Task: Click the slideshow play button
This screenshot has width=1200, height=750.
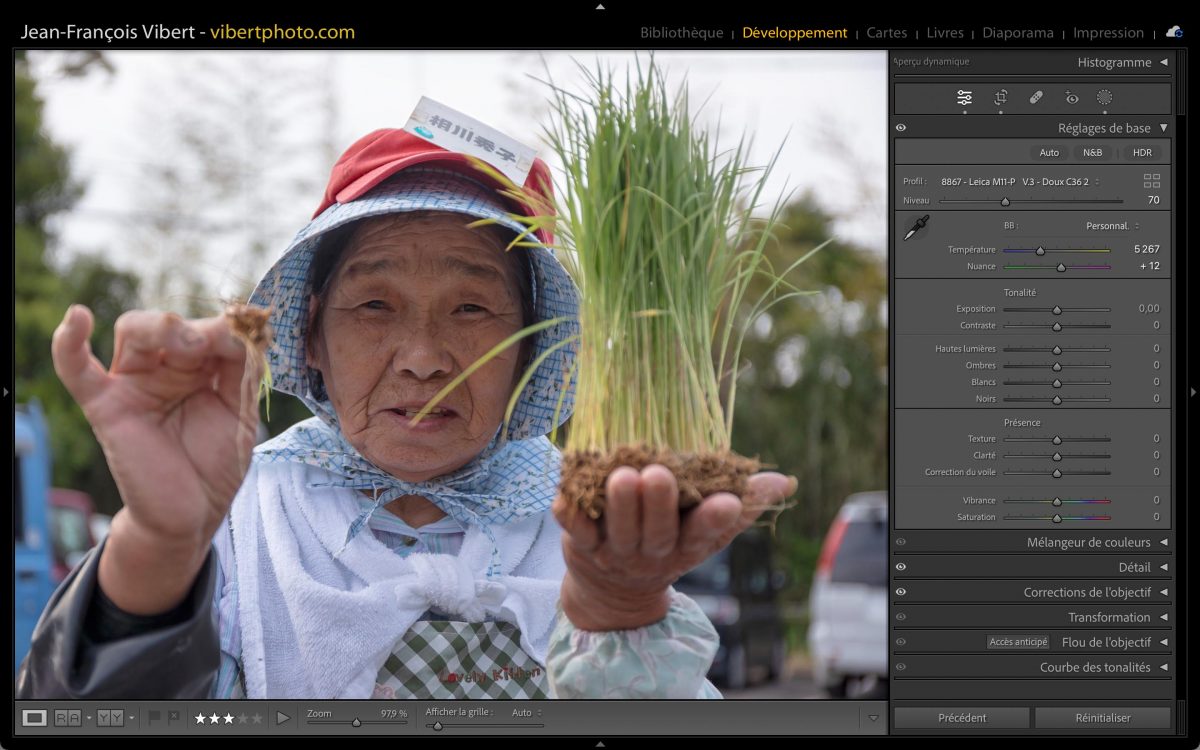Action: (283, 717)
